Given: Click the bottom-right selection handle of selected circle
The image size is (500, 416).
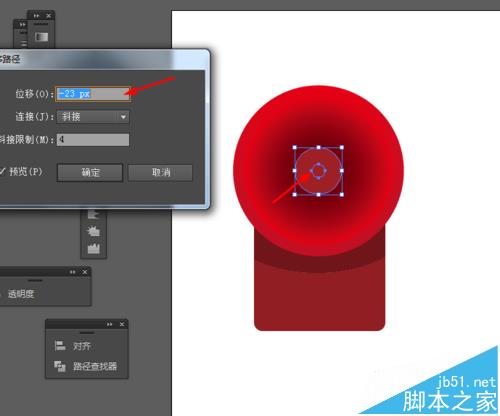Looking at the screenshot, I should [342, 194].
